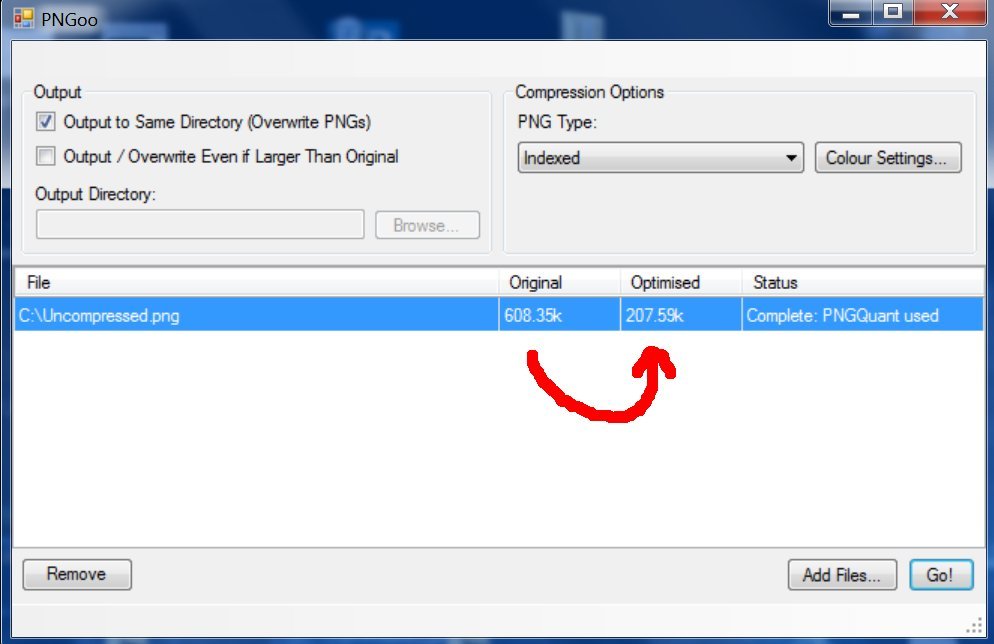Image resolution: width=994 pixels, height=644 pixels.
Task: Minimize the PNGoo window
Action: click(x=851, y=12)
